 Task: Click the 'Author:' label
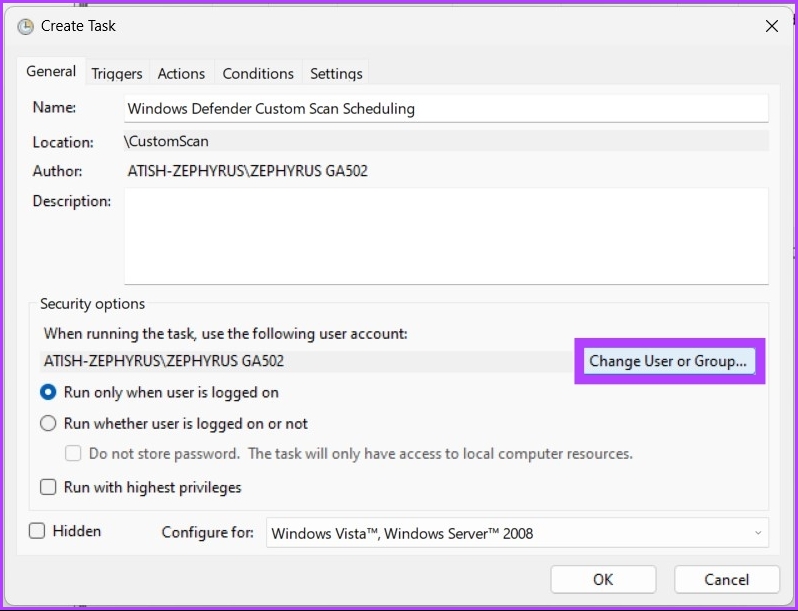[x=57, y=171]
